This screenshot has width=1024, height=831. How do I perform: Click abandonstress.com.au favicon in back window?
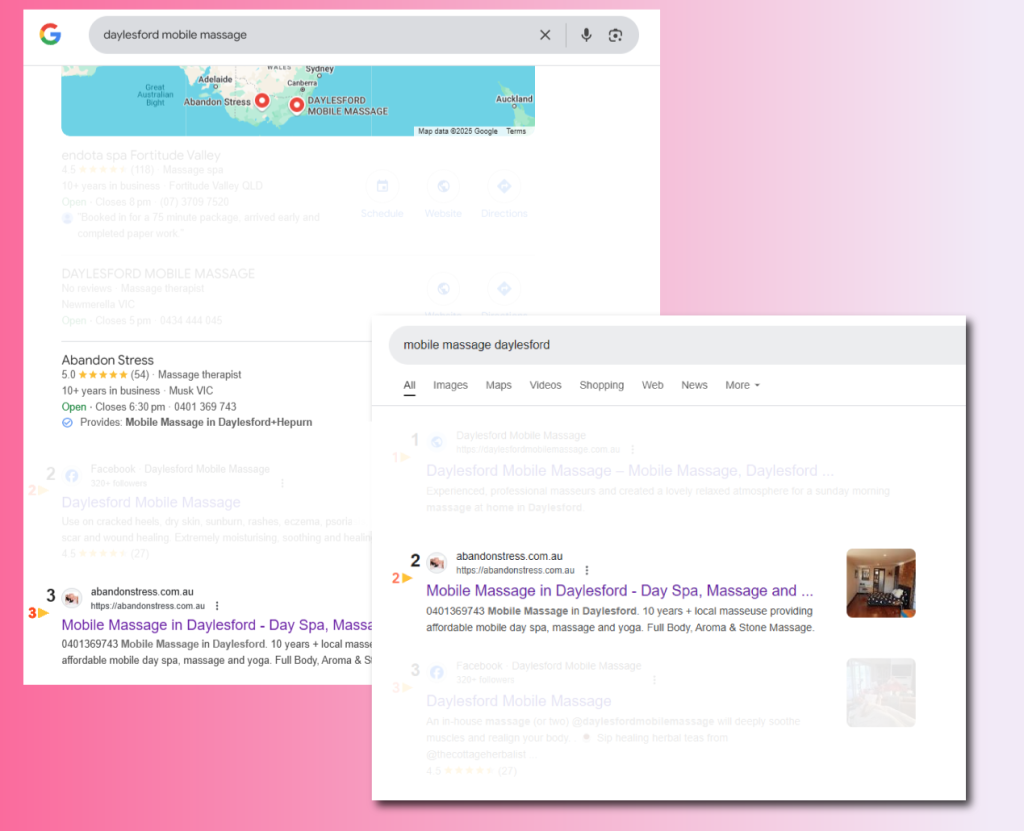(72, 598)
